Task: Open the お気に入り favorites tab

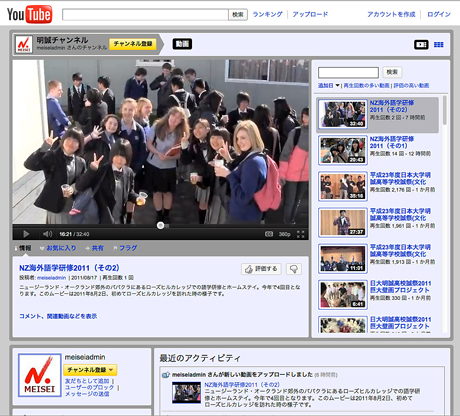Action: (58, 248)
